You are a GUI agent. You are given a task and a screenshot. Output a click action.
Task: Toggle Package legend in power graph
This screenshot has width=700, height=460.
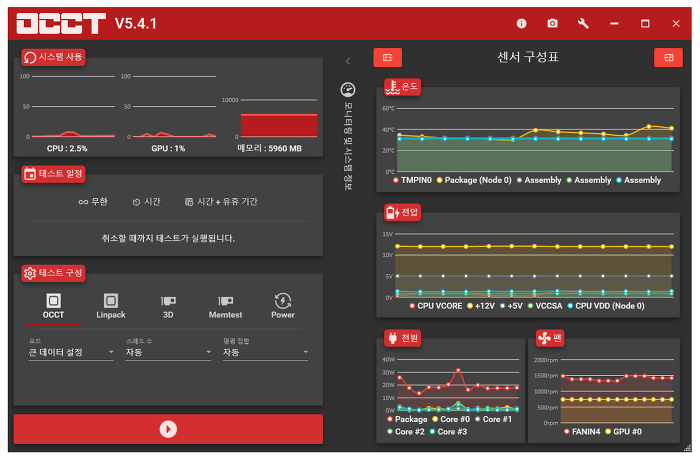(x=407, y=419)
